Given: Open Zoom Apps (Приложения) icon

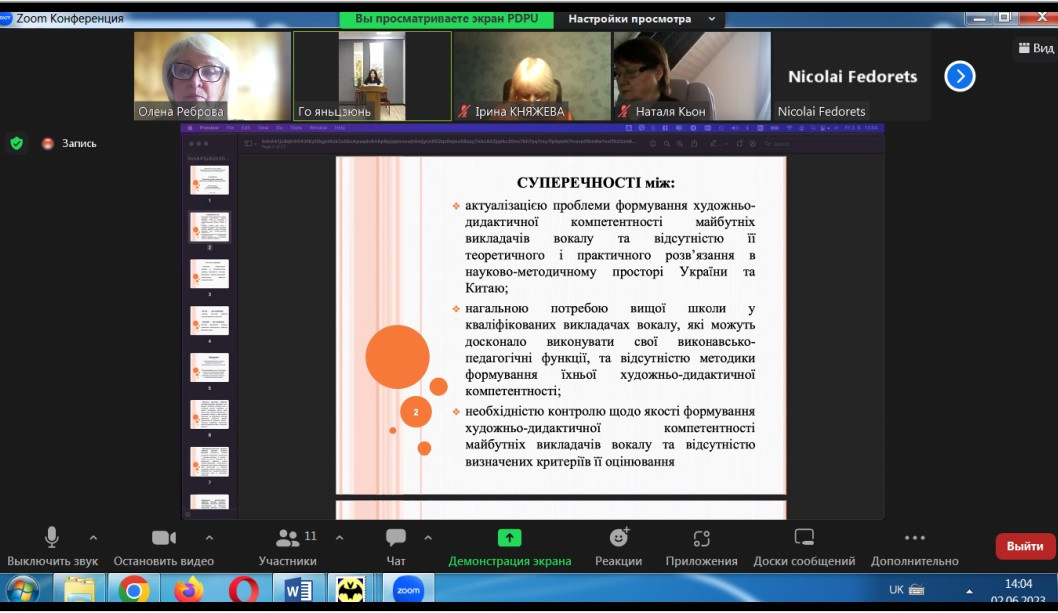Looking at the screenshot, I should pos(701,538).
